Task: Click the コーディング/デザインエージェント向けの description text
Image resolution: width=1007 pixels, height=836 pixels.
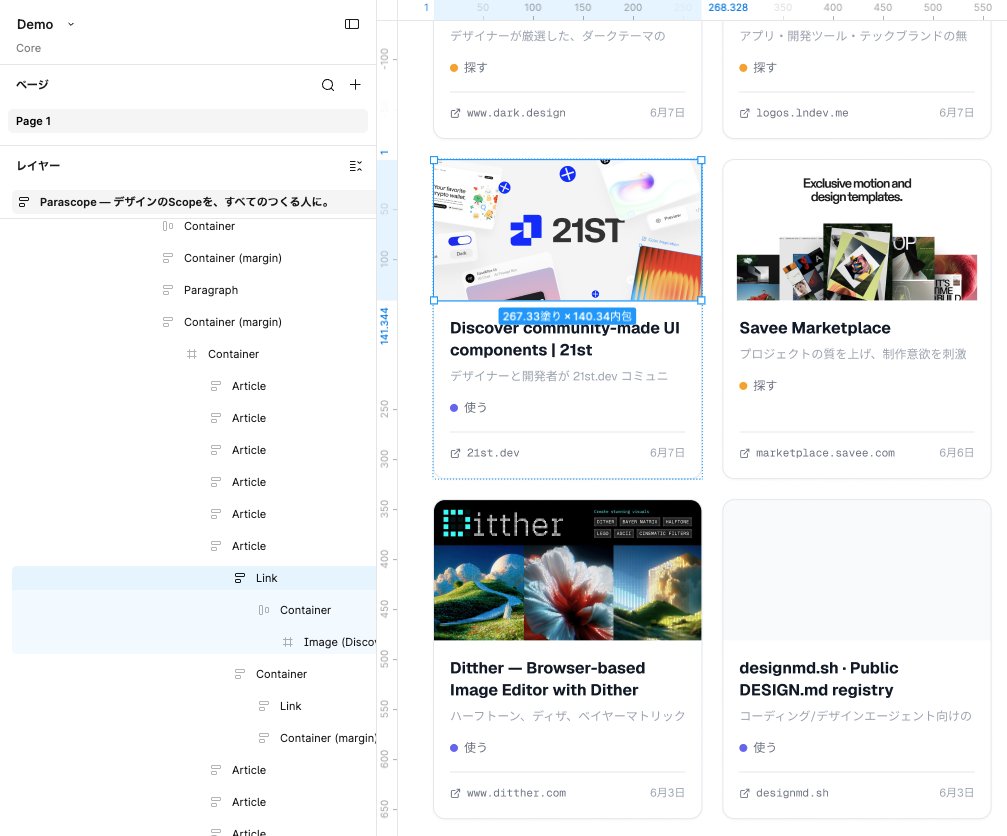Action: (x=855, y=716)
